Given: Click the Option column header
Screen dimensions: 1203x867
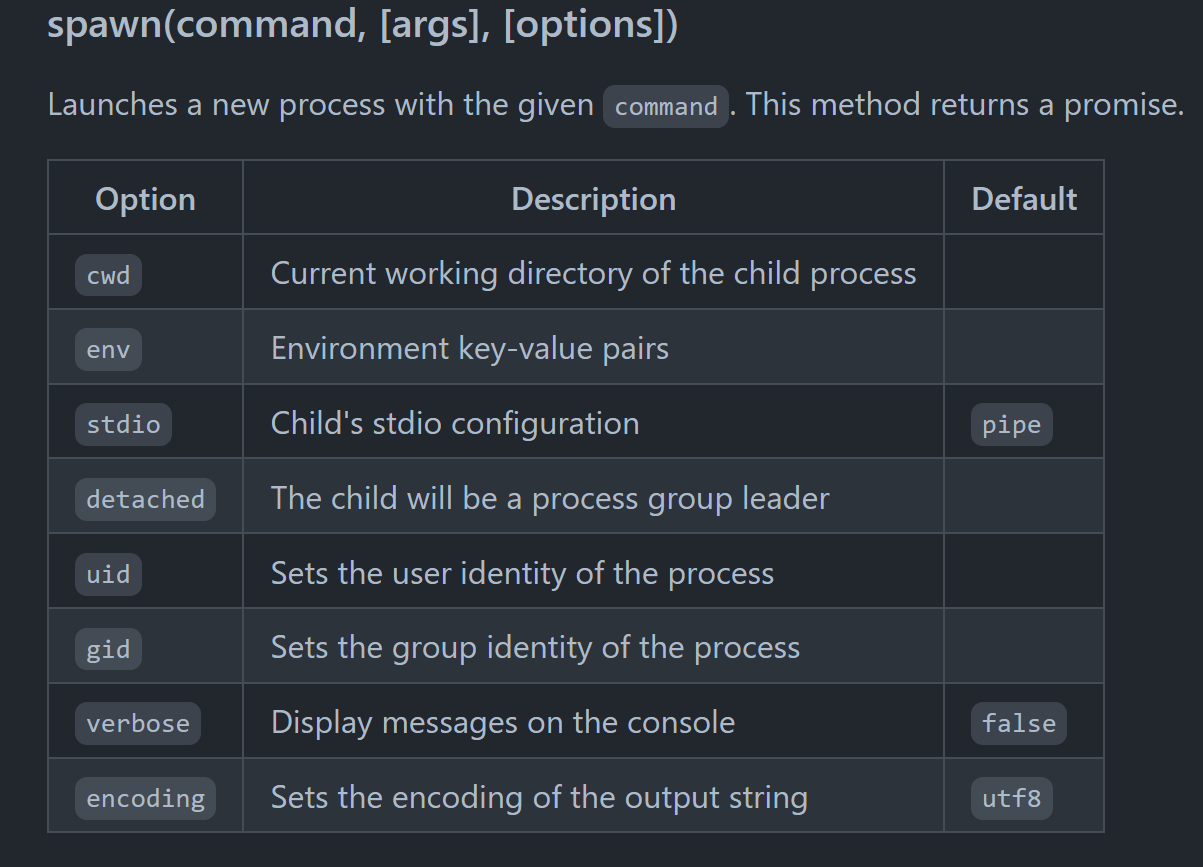Looking at the screenshot, I should [145, 198].
